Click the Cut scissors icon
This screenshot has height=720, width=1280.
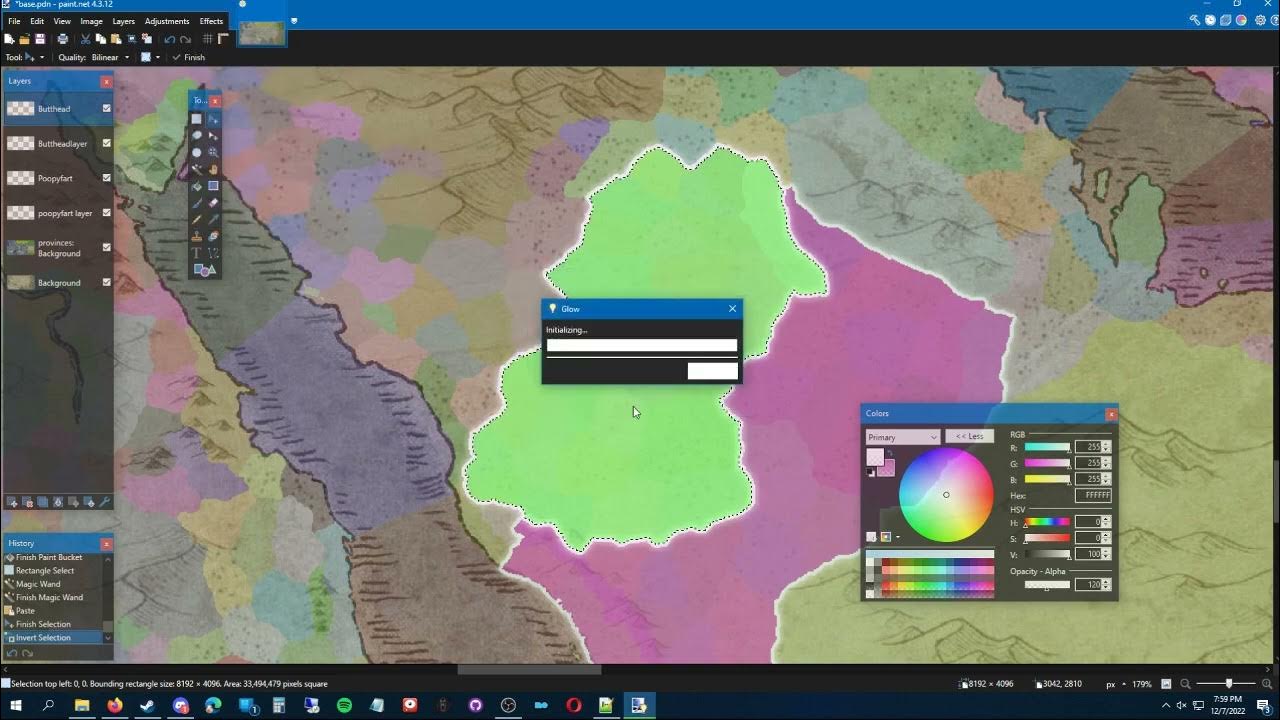click(x=85, y=39)
